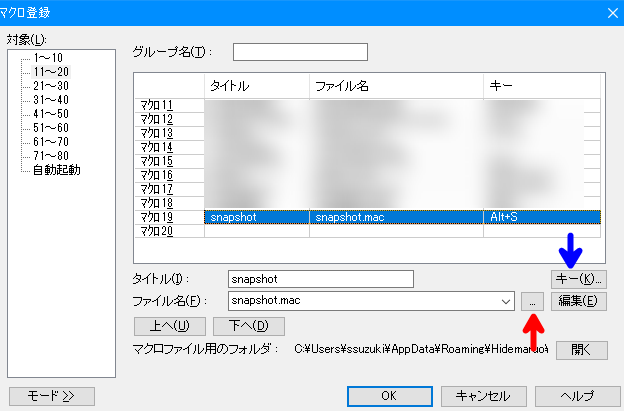Click the empty title cell of マクロ20

[x=257, y=231]
